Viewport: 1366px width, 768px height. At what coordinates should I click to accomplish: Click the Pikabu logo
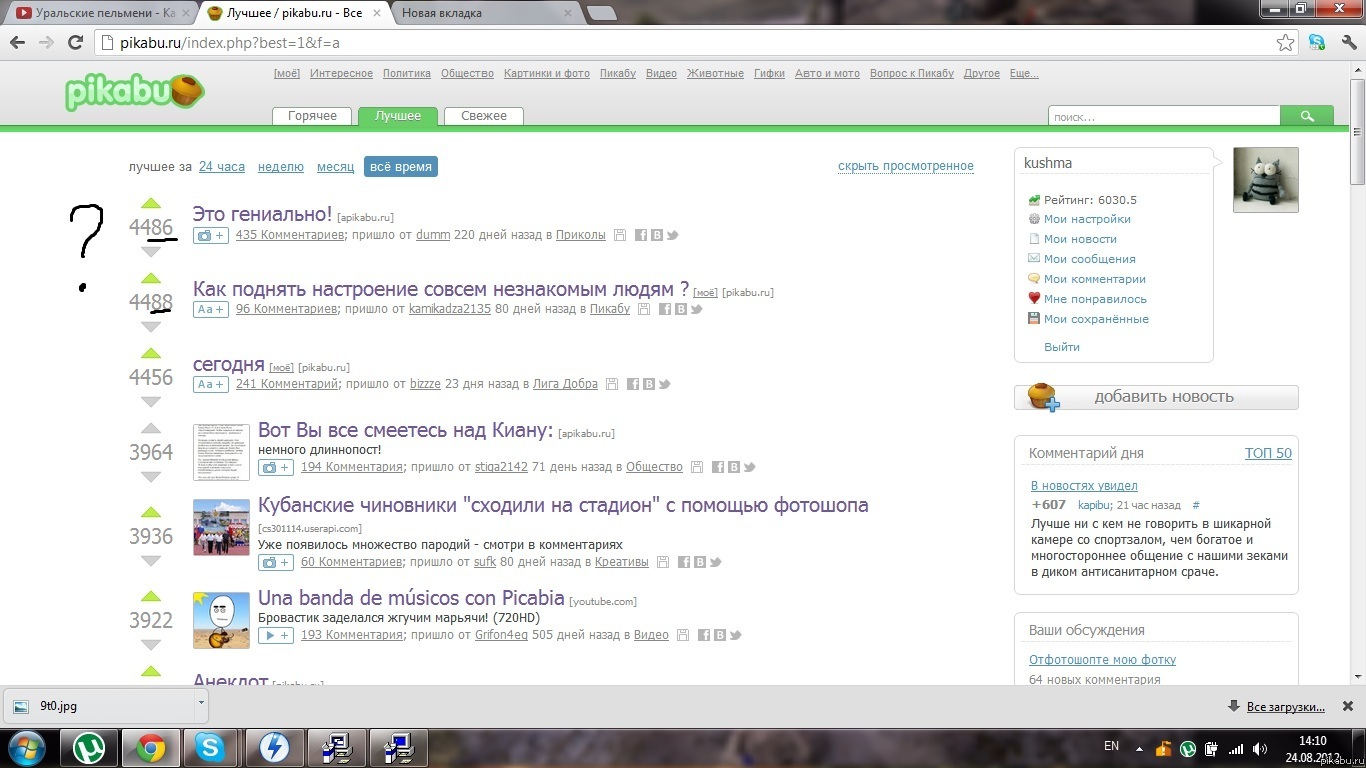click(134, 92)
